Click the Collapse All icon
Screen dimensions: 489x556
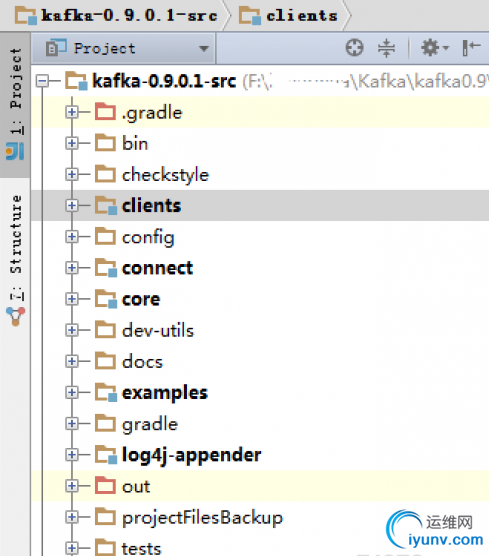click(x=386, y=48)
